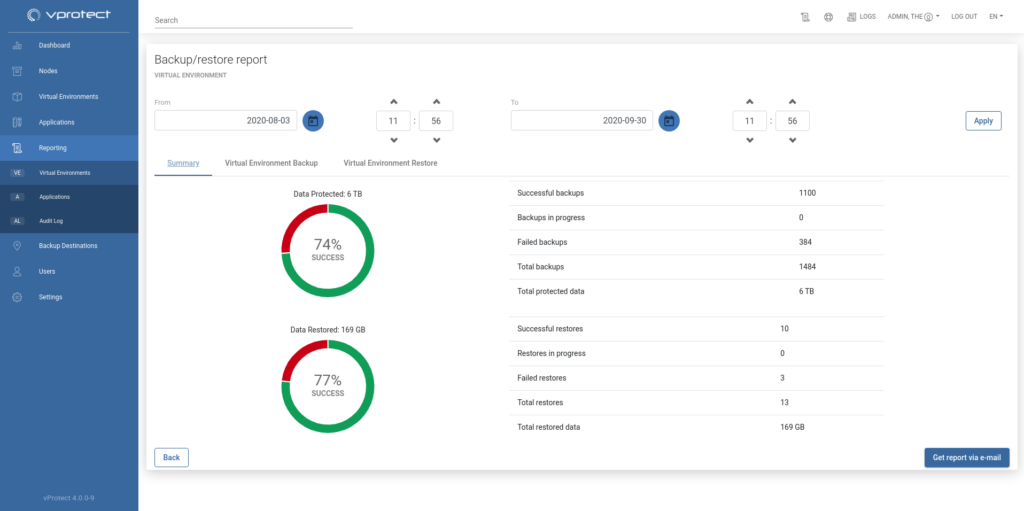The height and width of the screenshot is (511, 1024).
Task: Click the Users person icon in sidebar
Action: click(x=17, y=271)
